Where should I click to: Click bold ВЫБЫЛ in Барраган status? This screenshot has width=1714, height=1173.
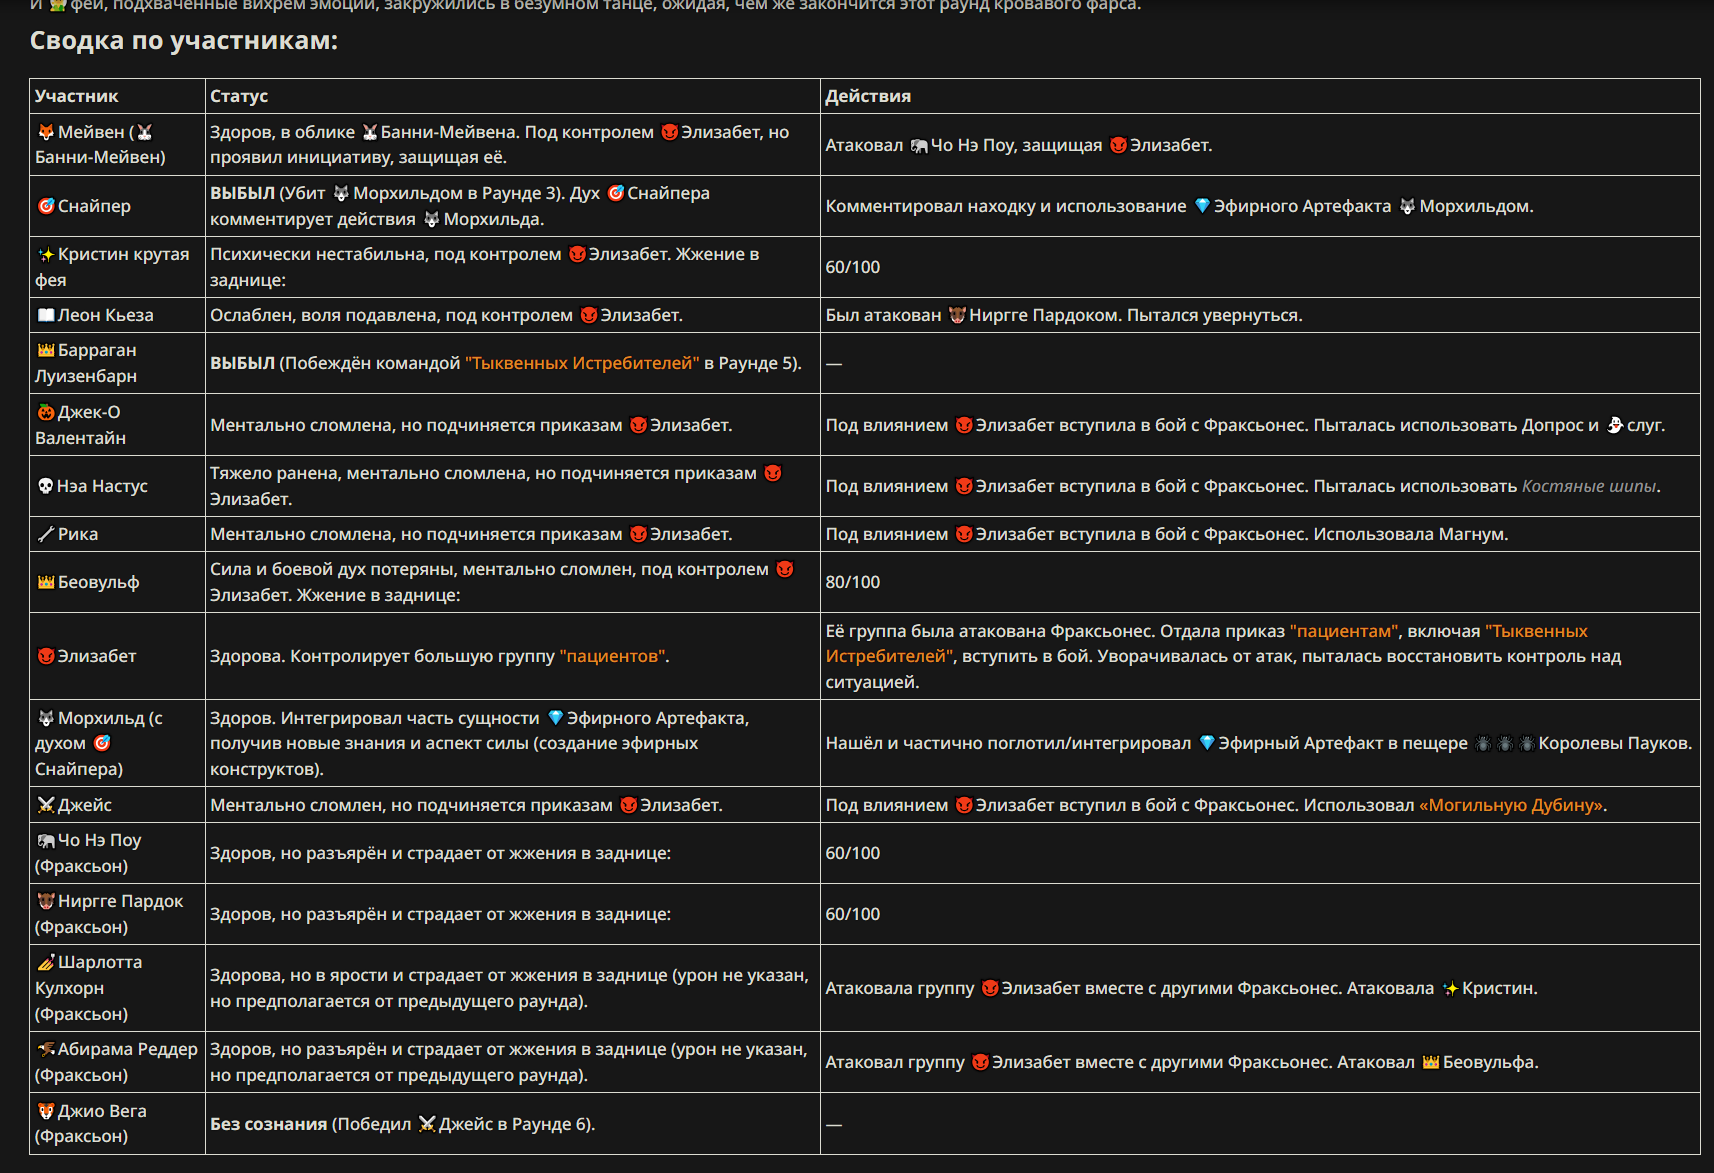(x=242, y=363)
